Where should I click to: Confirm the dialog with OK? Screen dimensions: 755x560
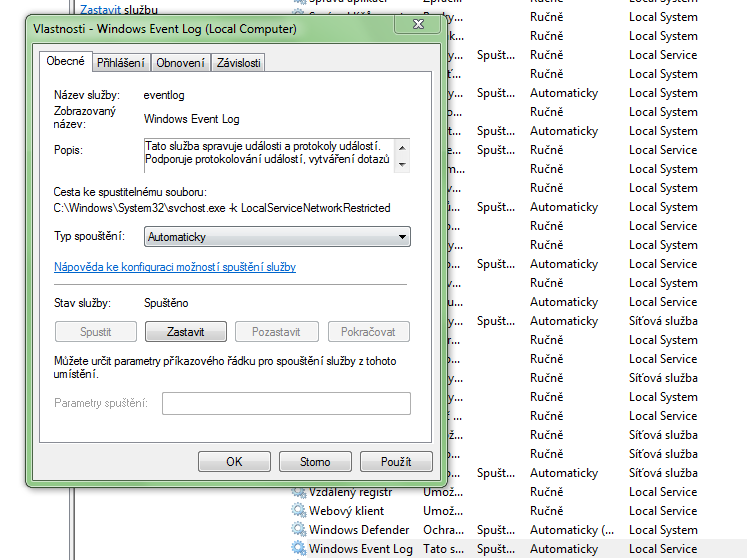pos(234,462)
